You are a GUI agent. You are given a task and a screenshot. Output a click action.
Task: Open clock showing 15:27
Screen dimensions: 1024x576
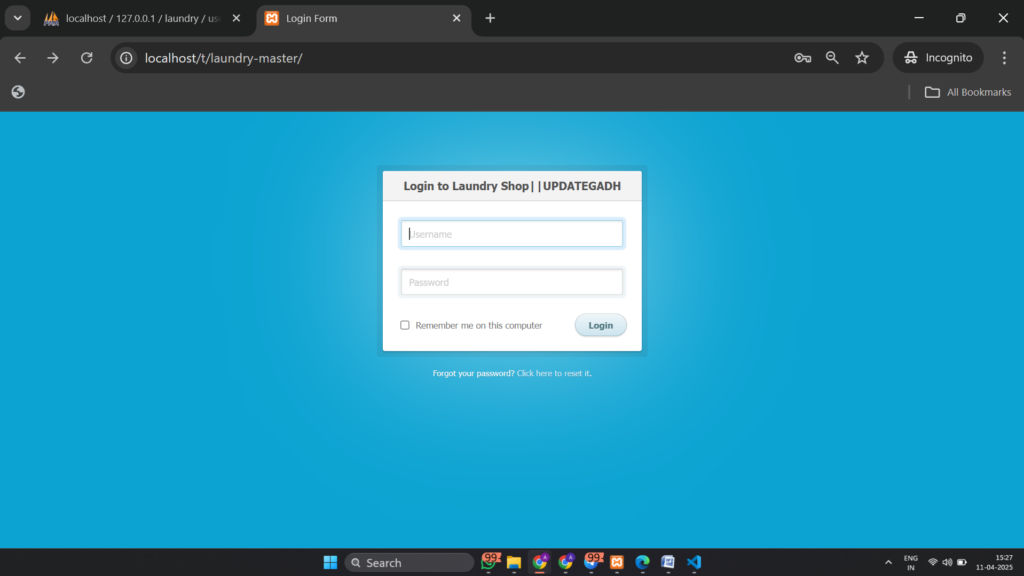point(995,562)
